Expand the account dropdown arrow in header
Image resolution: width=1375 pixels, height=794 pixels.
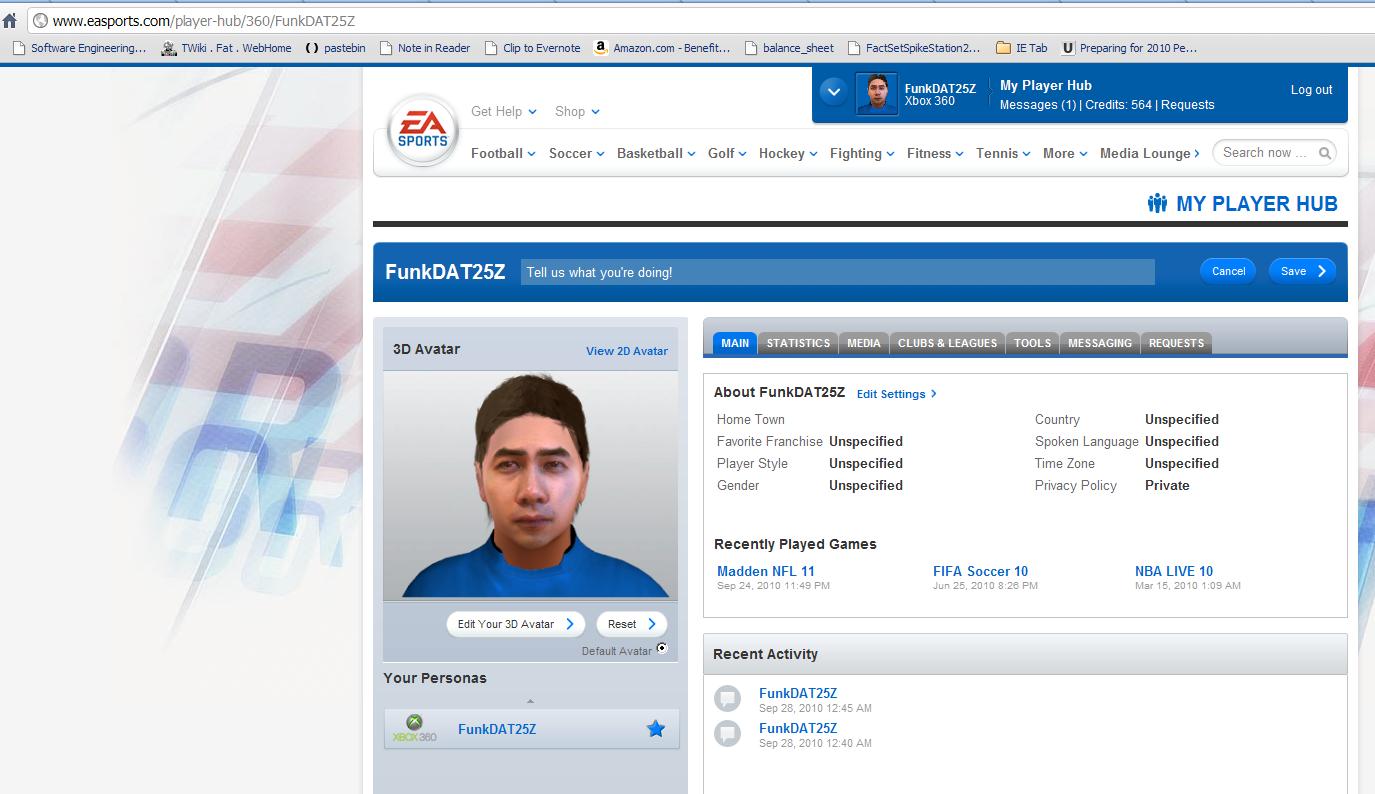833,92
